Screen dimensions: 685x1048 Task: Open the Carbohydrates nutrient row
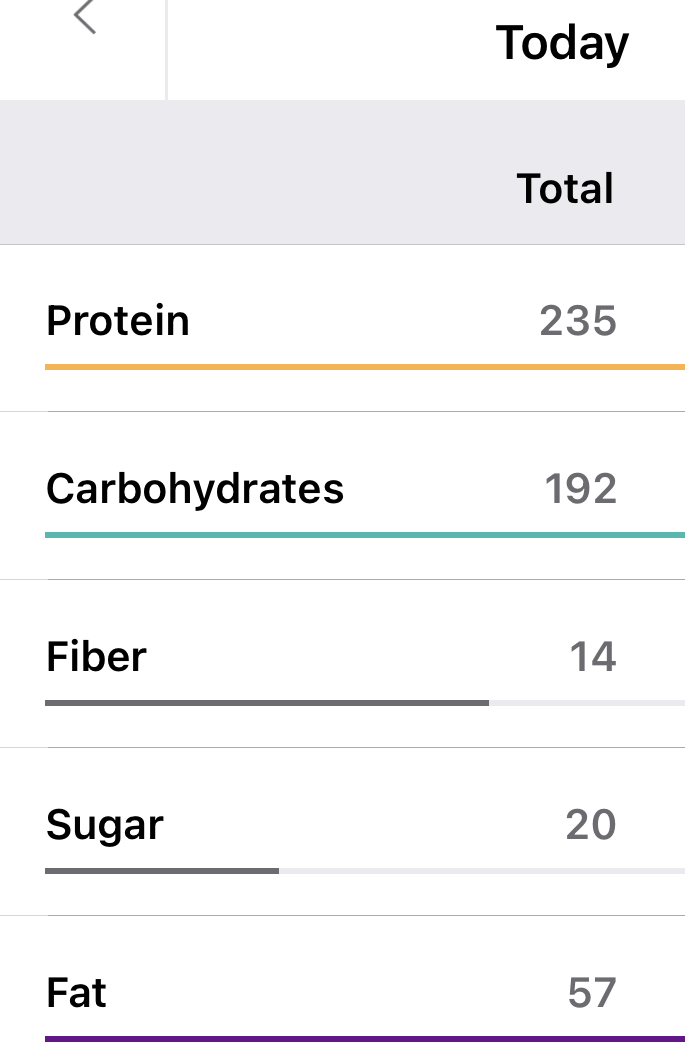coord(195,489)
